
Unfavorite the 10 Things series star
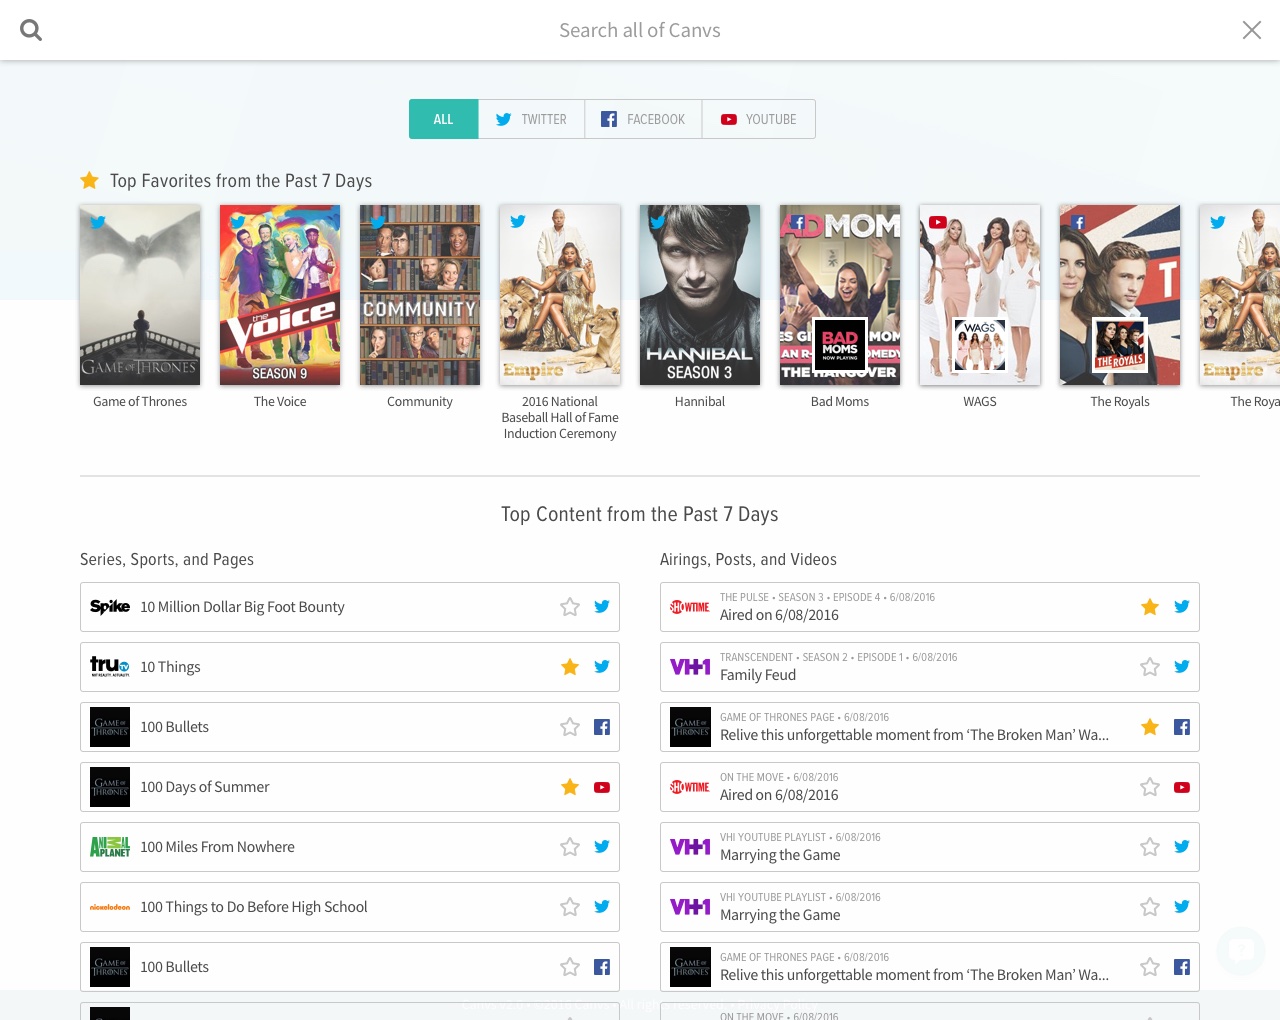[570, 667]
